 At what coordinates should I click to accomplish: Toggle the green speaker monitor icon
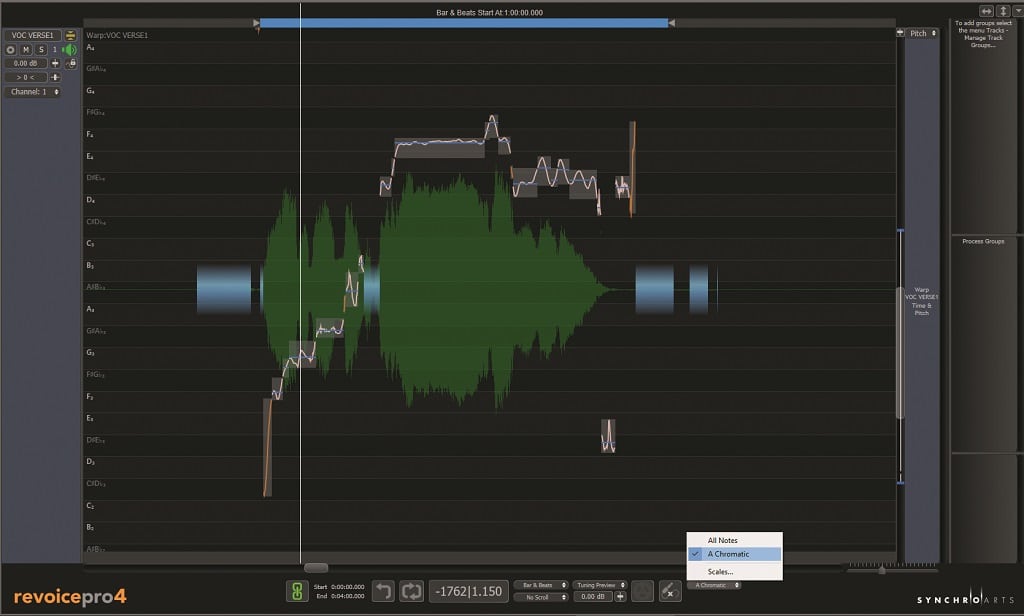point(69,50)
